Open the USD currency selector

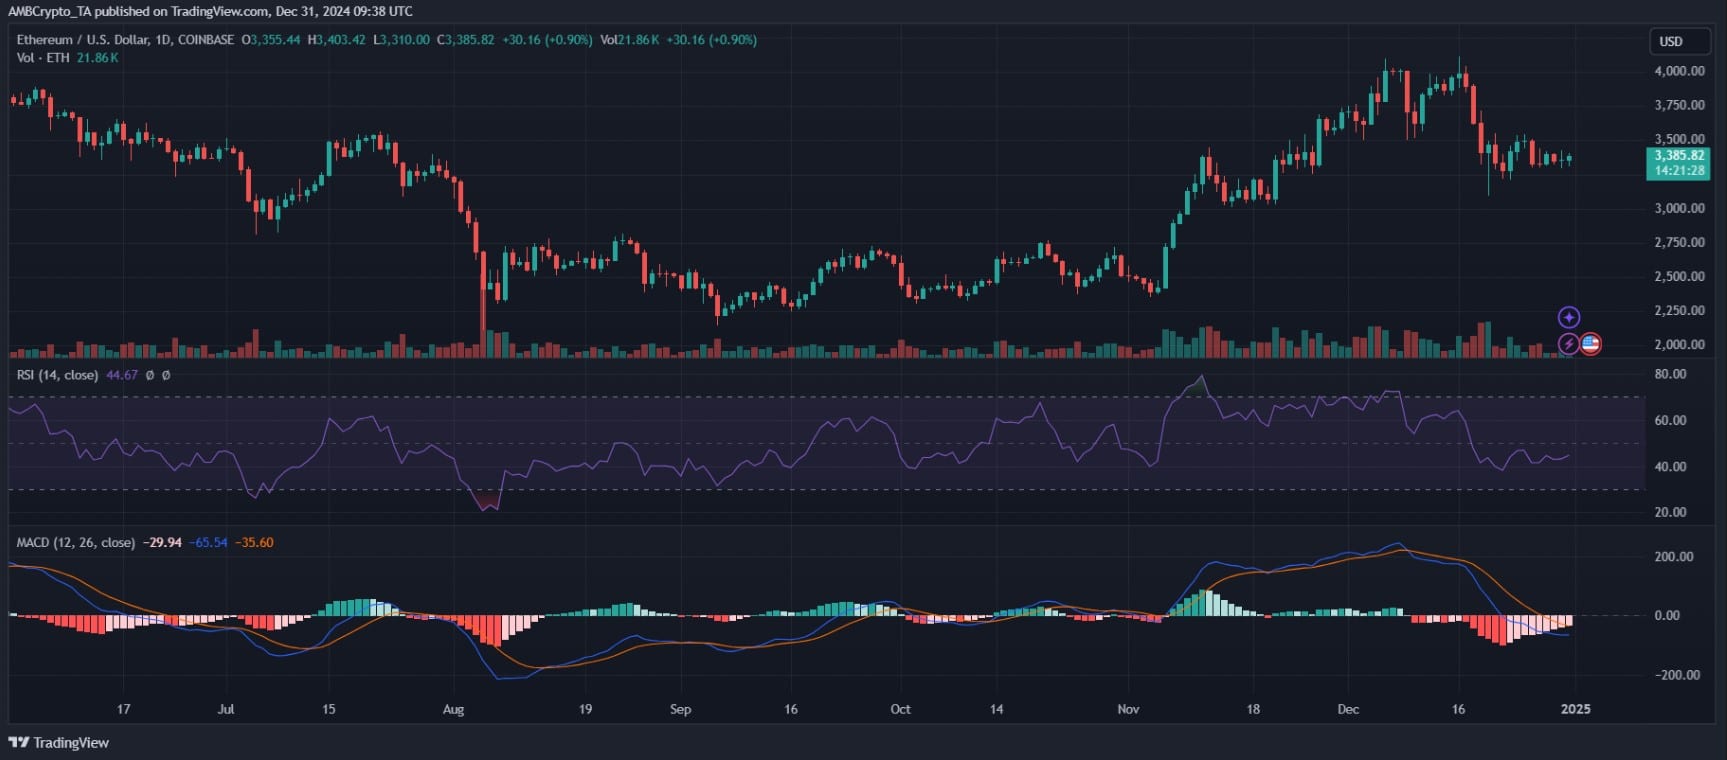coord(1671,41)
